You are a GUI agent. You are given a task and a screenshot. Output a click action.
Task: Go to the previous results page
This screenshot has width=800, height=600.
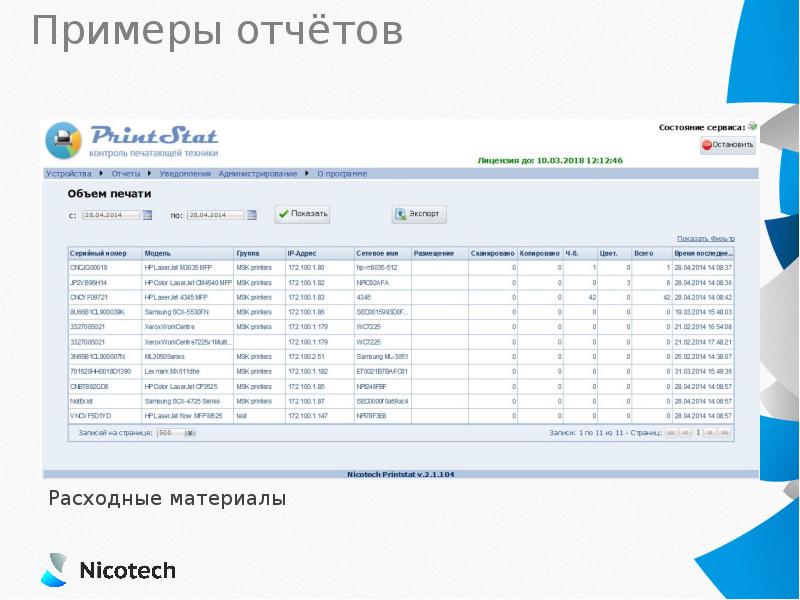coord(687,433)
